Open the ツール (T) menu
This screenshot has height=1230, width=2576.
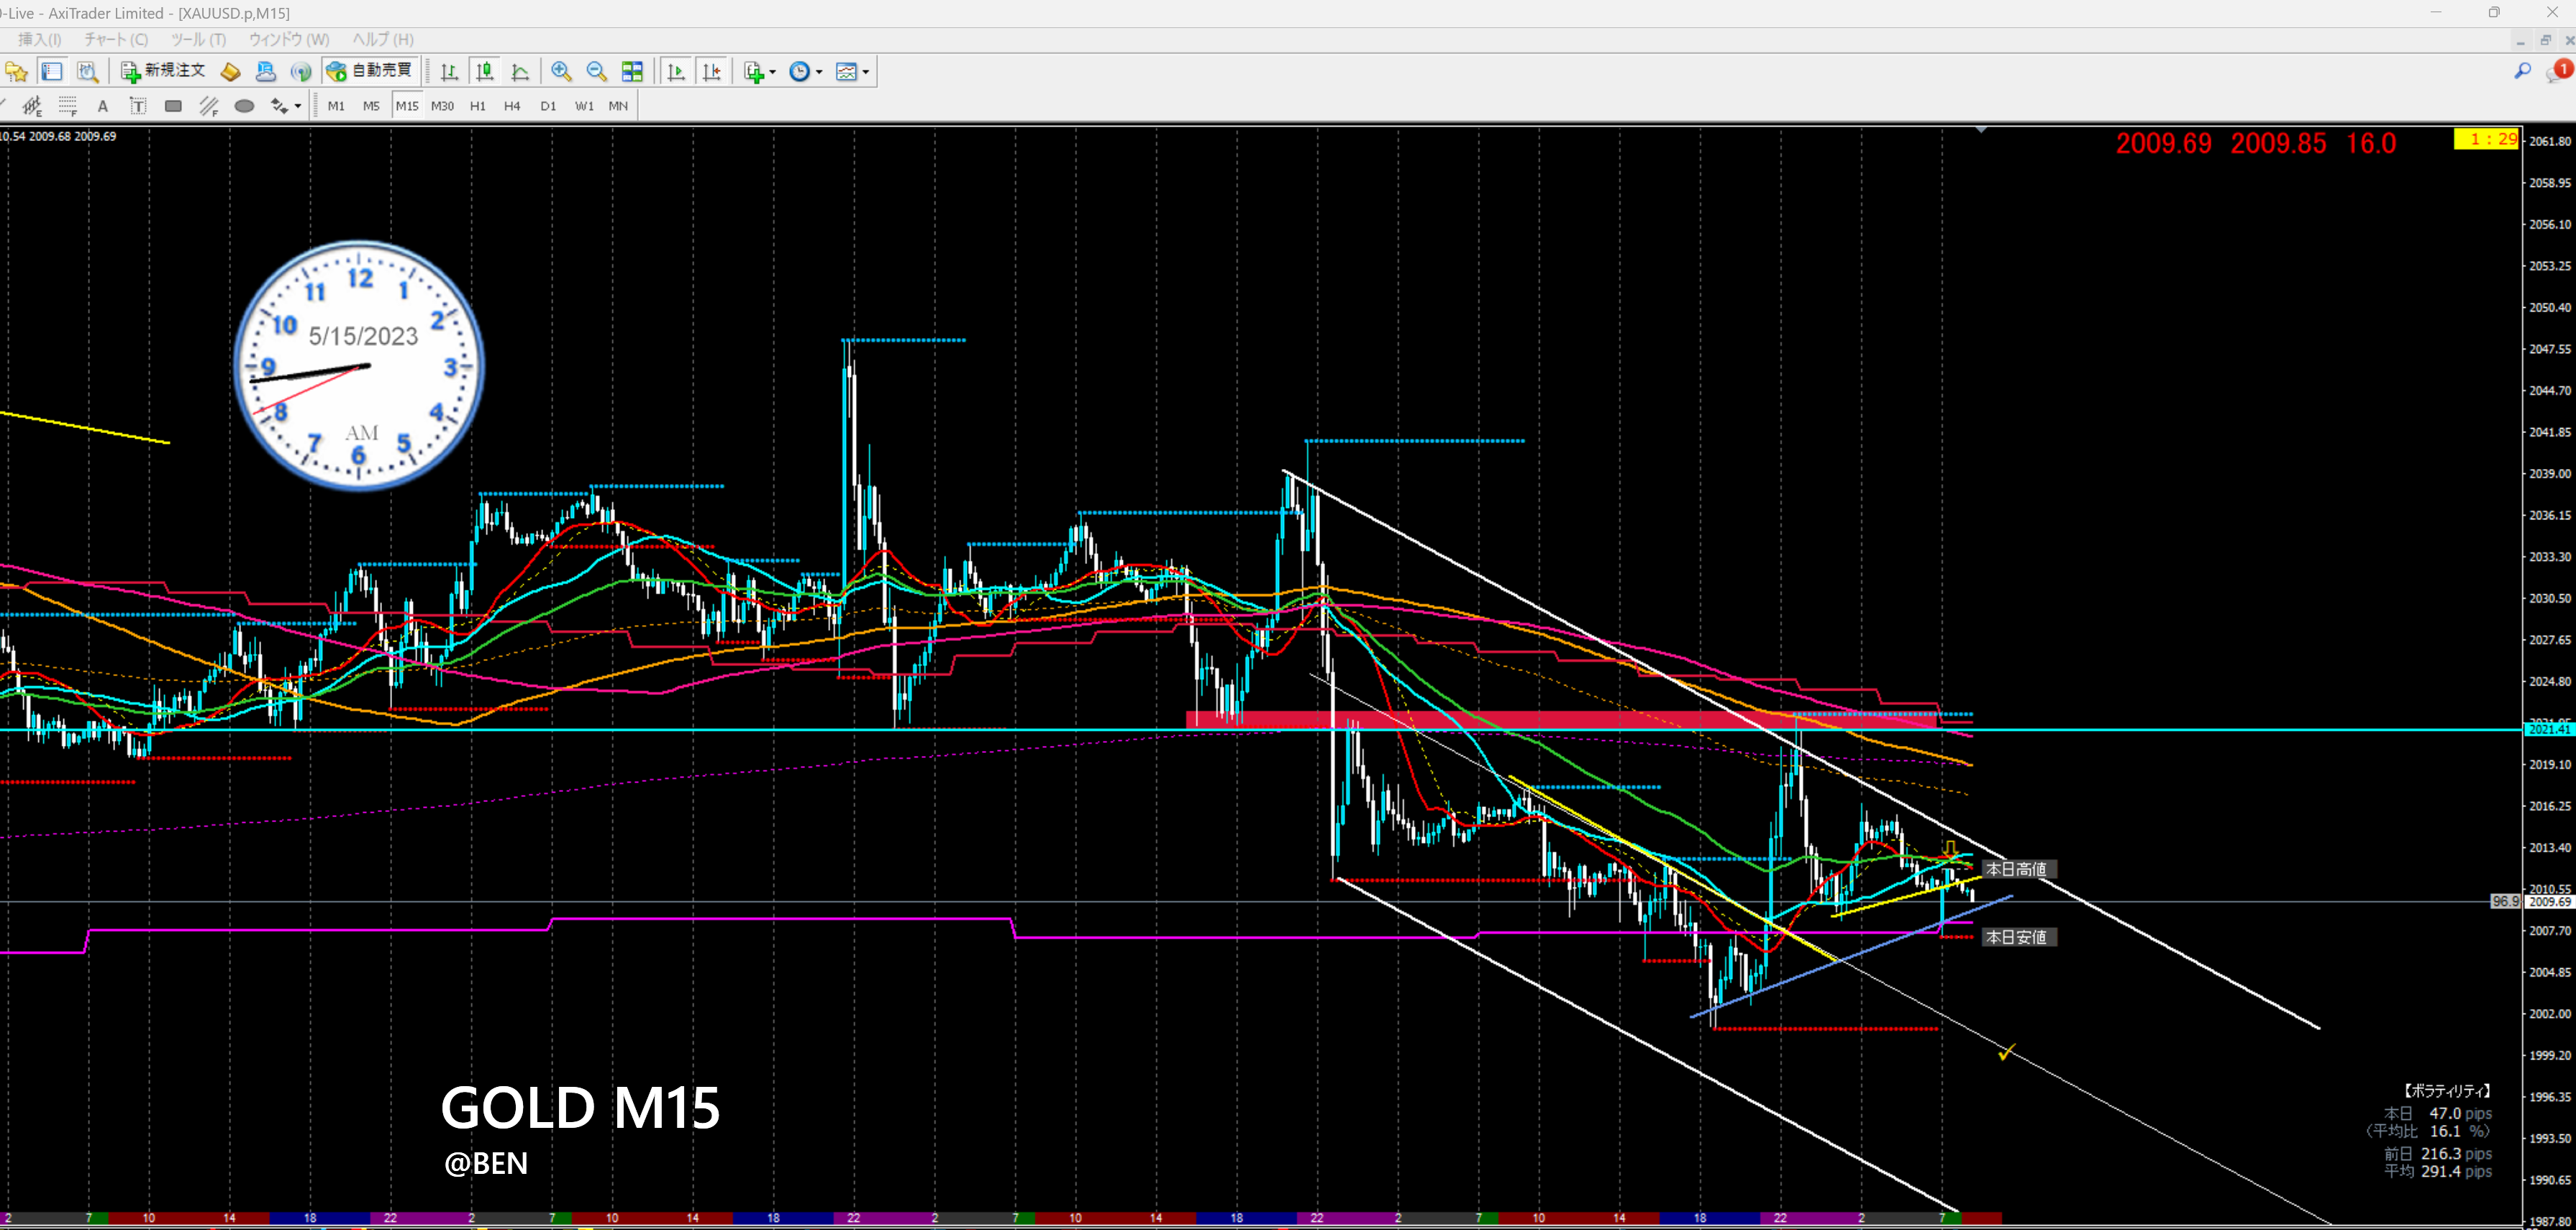(198, 39)
